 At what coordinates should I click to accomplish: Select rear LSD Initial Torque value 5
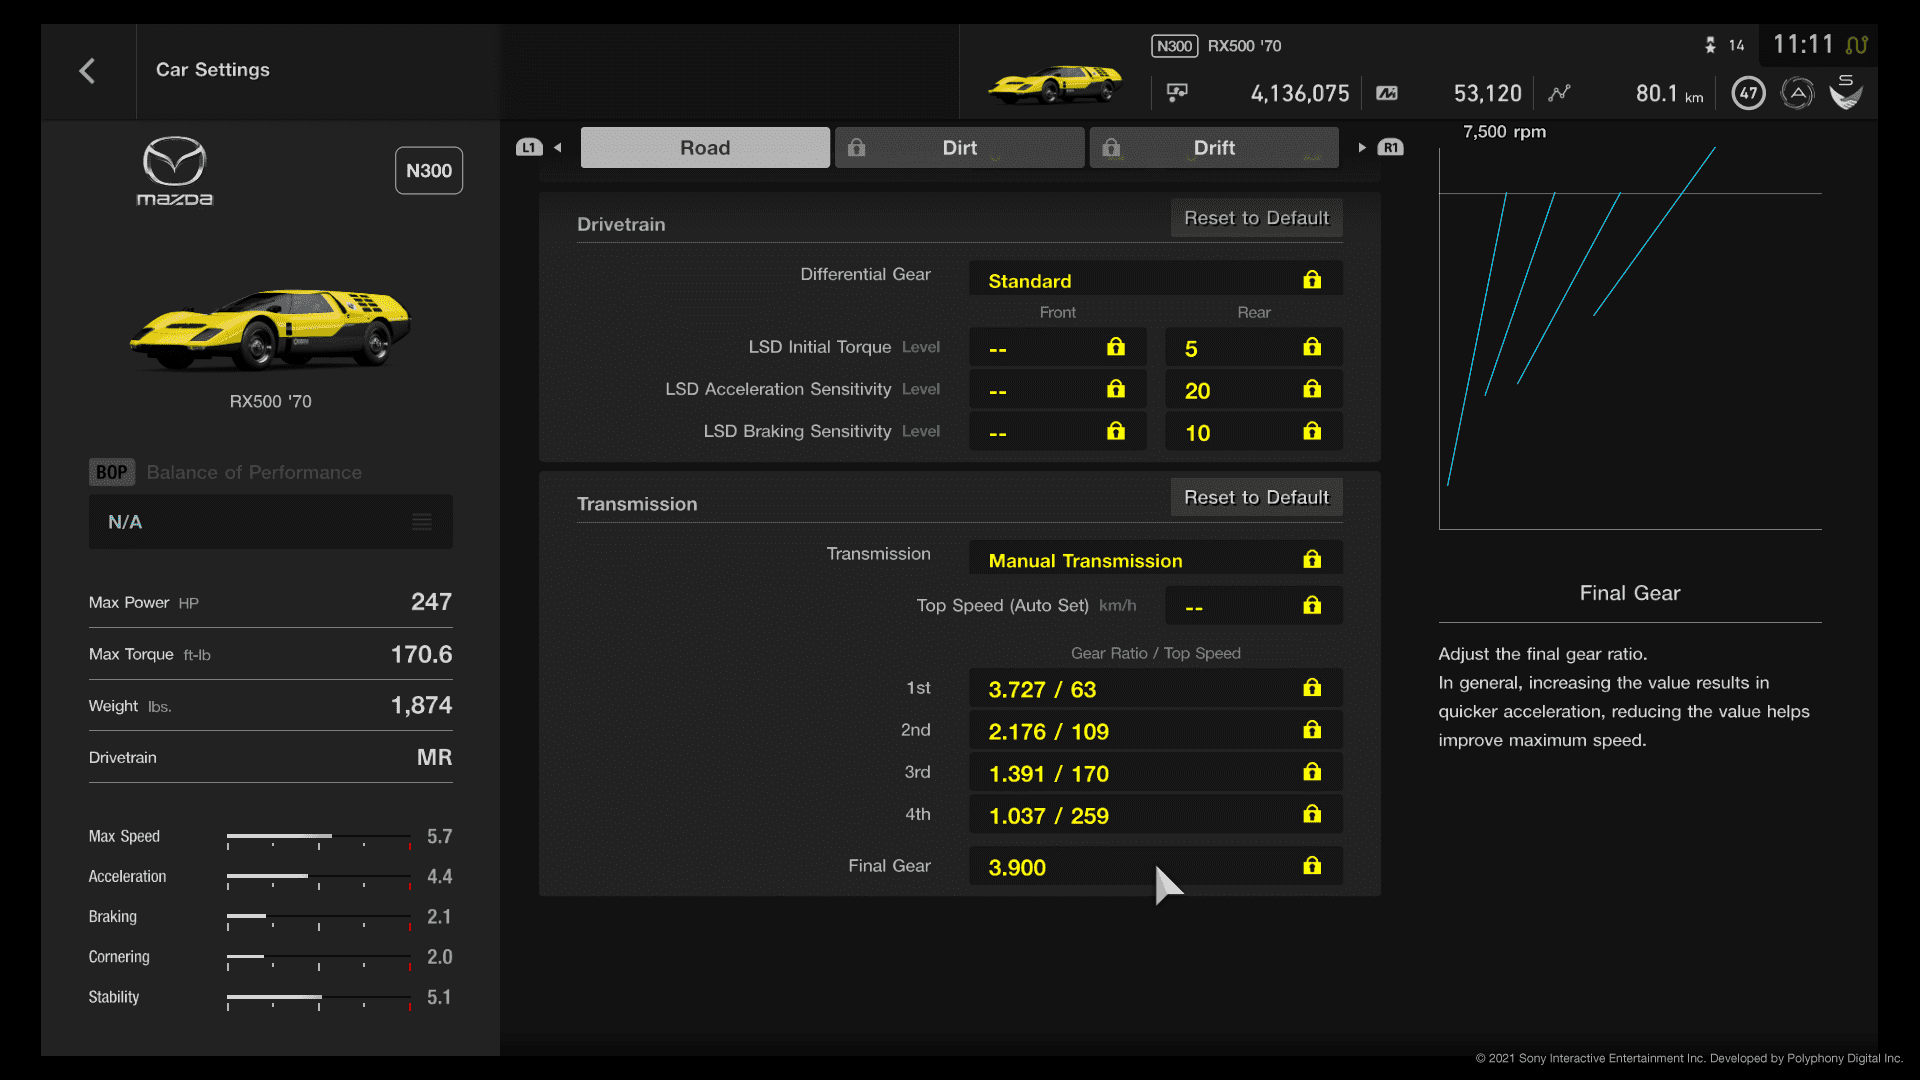[x=1254, y=348]
